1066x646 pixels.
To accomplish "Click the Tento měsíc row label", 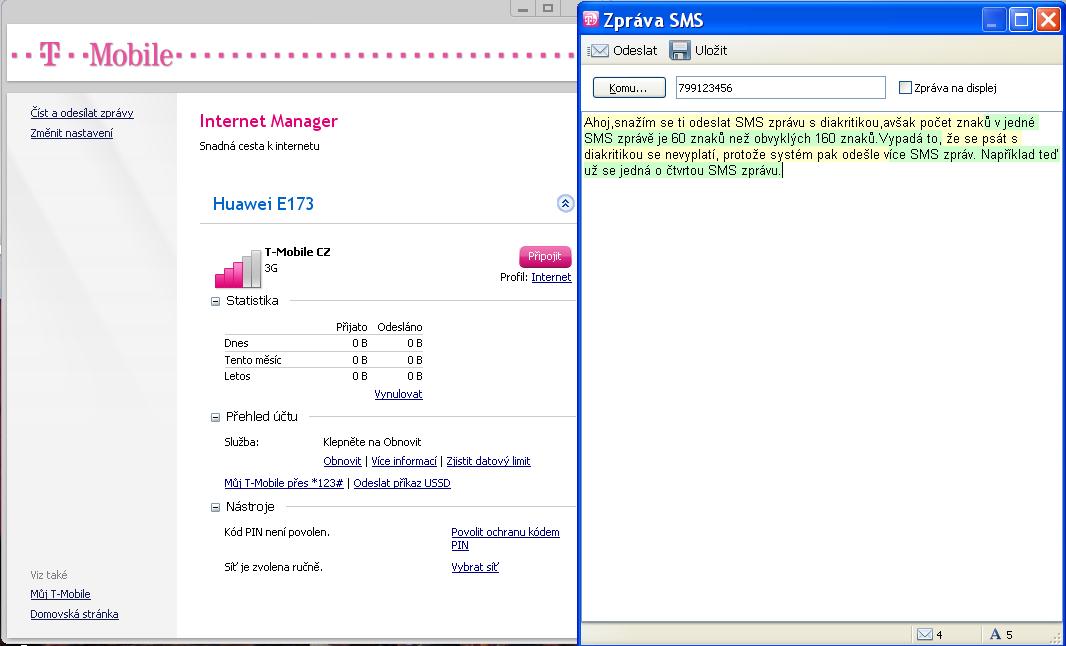I will pyautogui.click(x=252, y=360).
